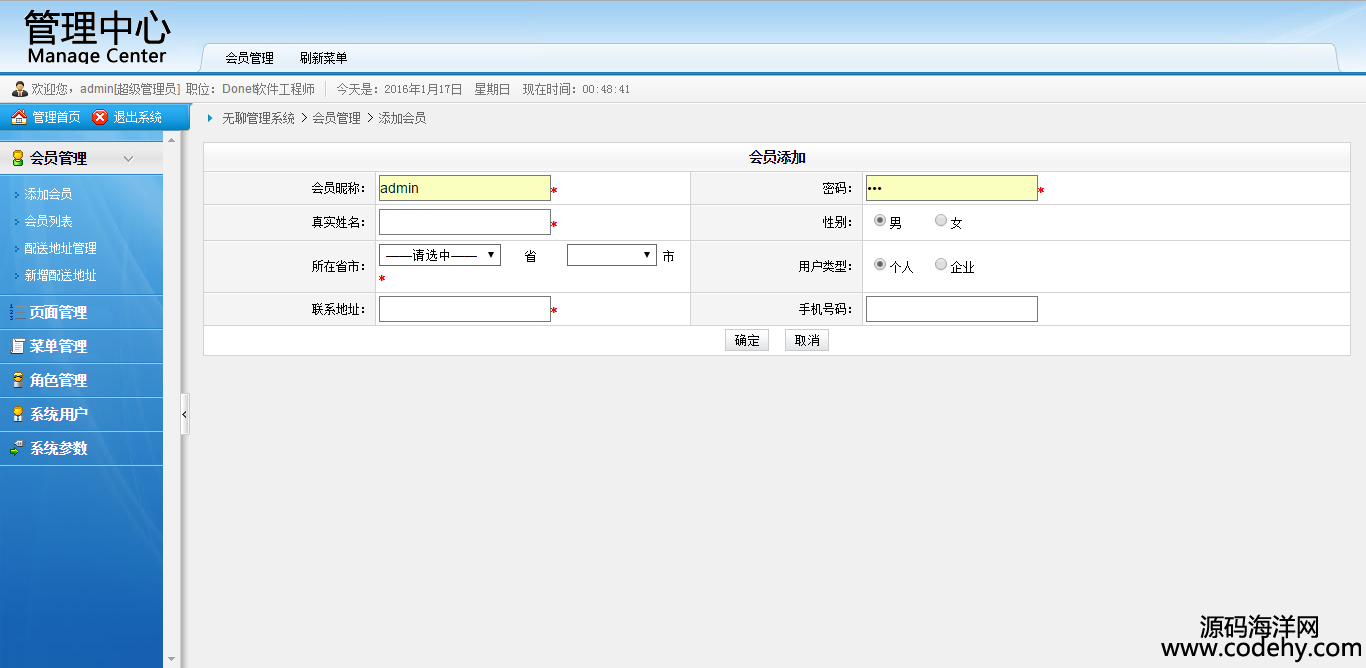The height and width of the screenshot is (668, 1366).
Task: Open 页面管理 section via its list icon
Action: pyautogui.click(x=17, y=312)
